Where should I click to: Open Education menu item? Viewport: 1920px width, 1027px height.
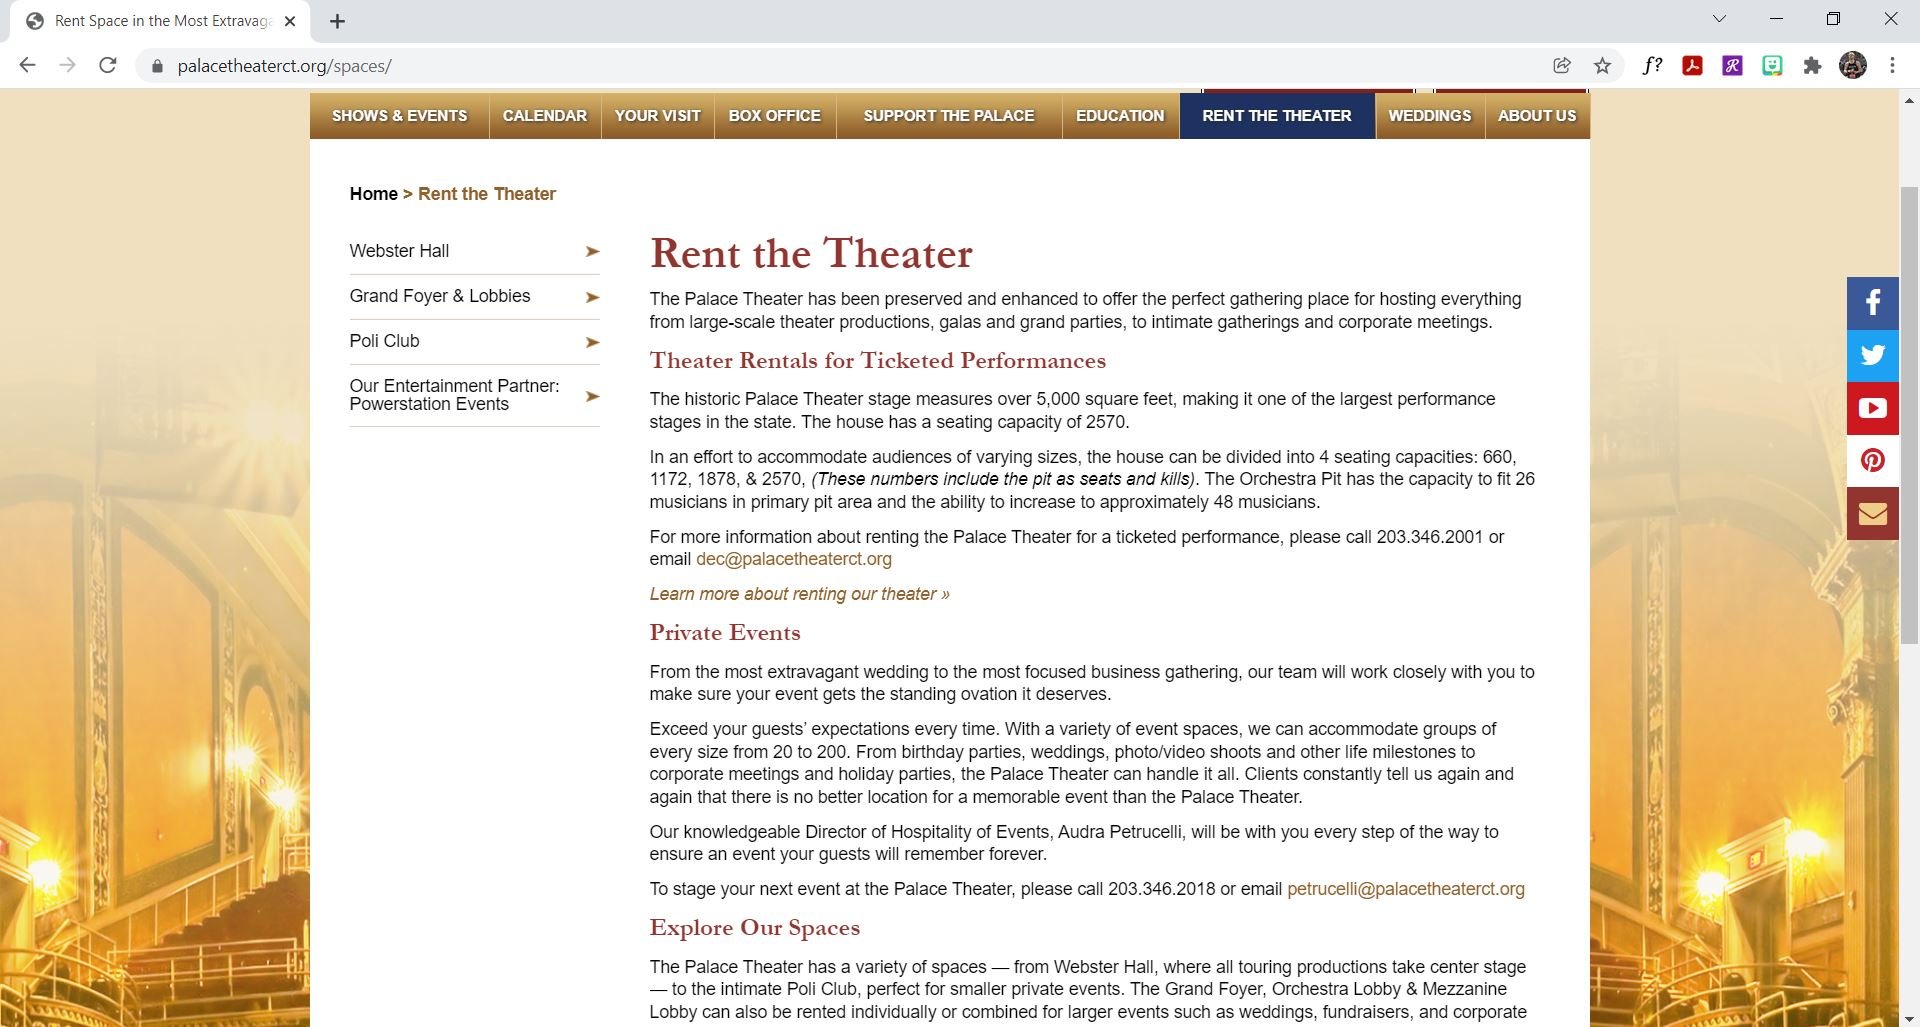click(x=1120, y=116)
